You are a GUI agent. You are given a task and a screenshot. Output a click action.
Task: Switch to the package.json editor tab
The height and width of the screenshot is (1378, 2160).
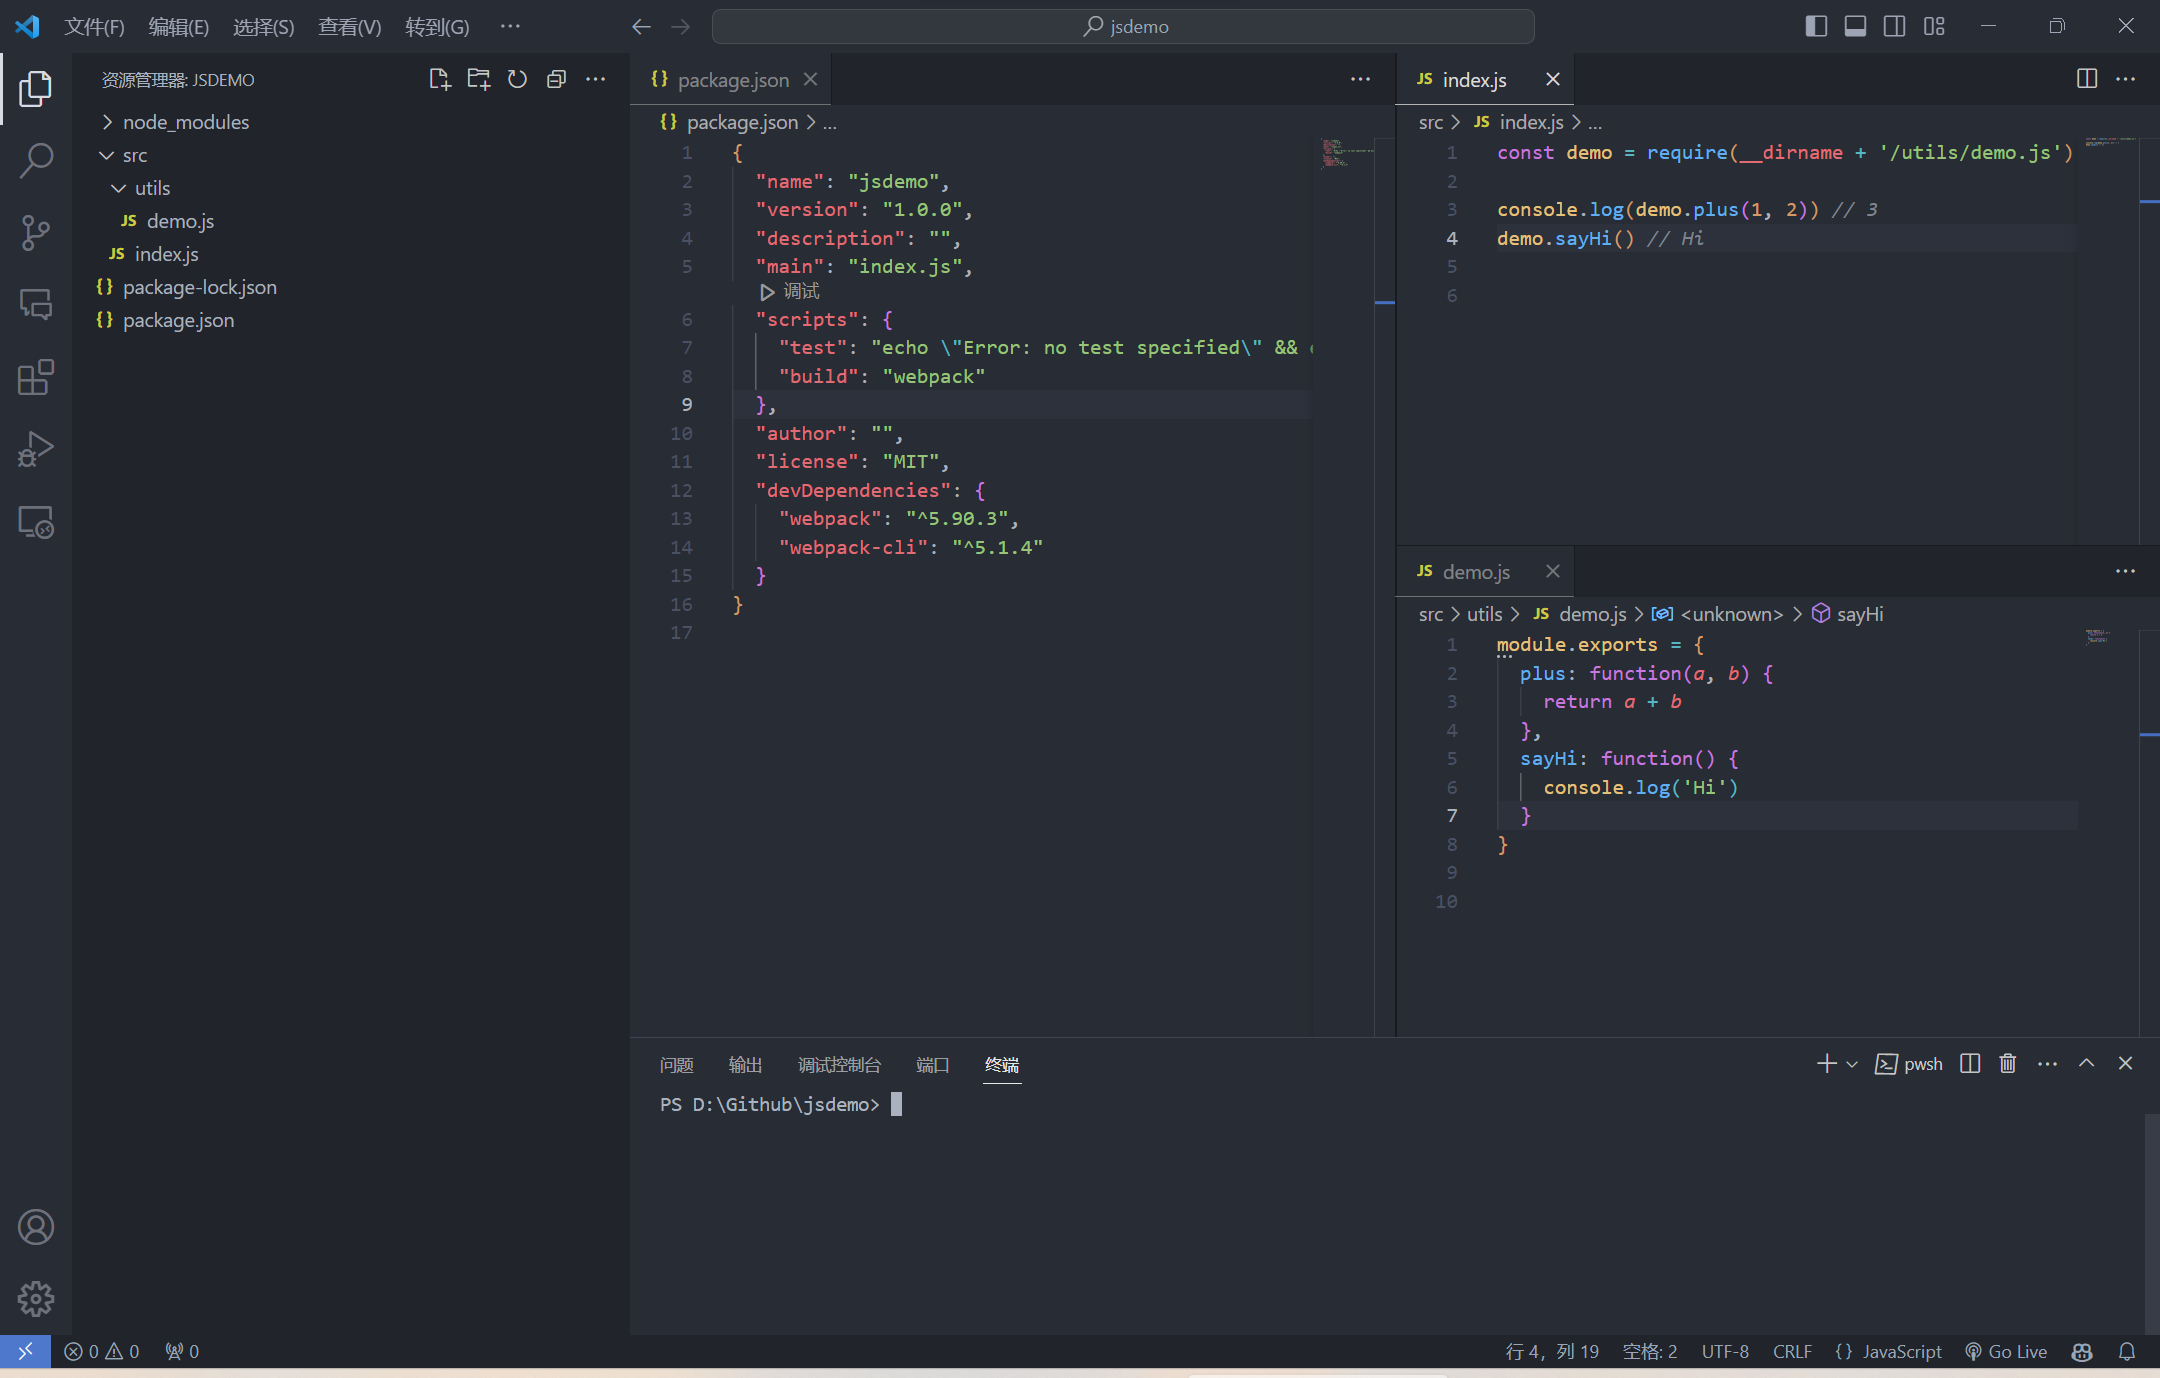tap(732, 80)
